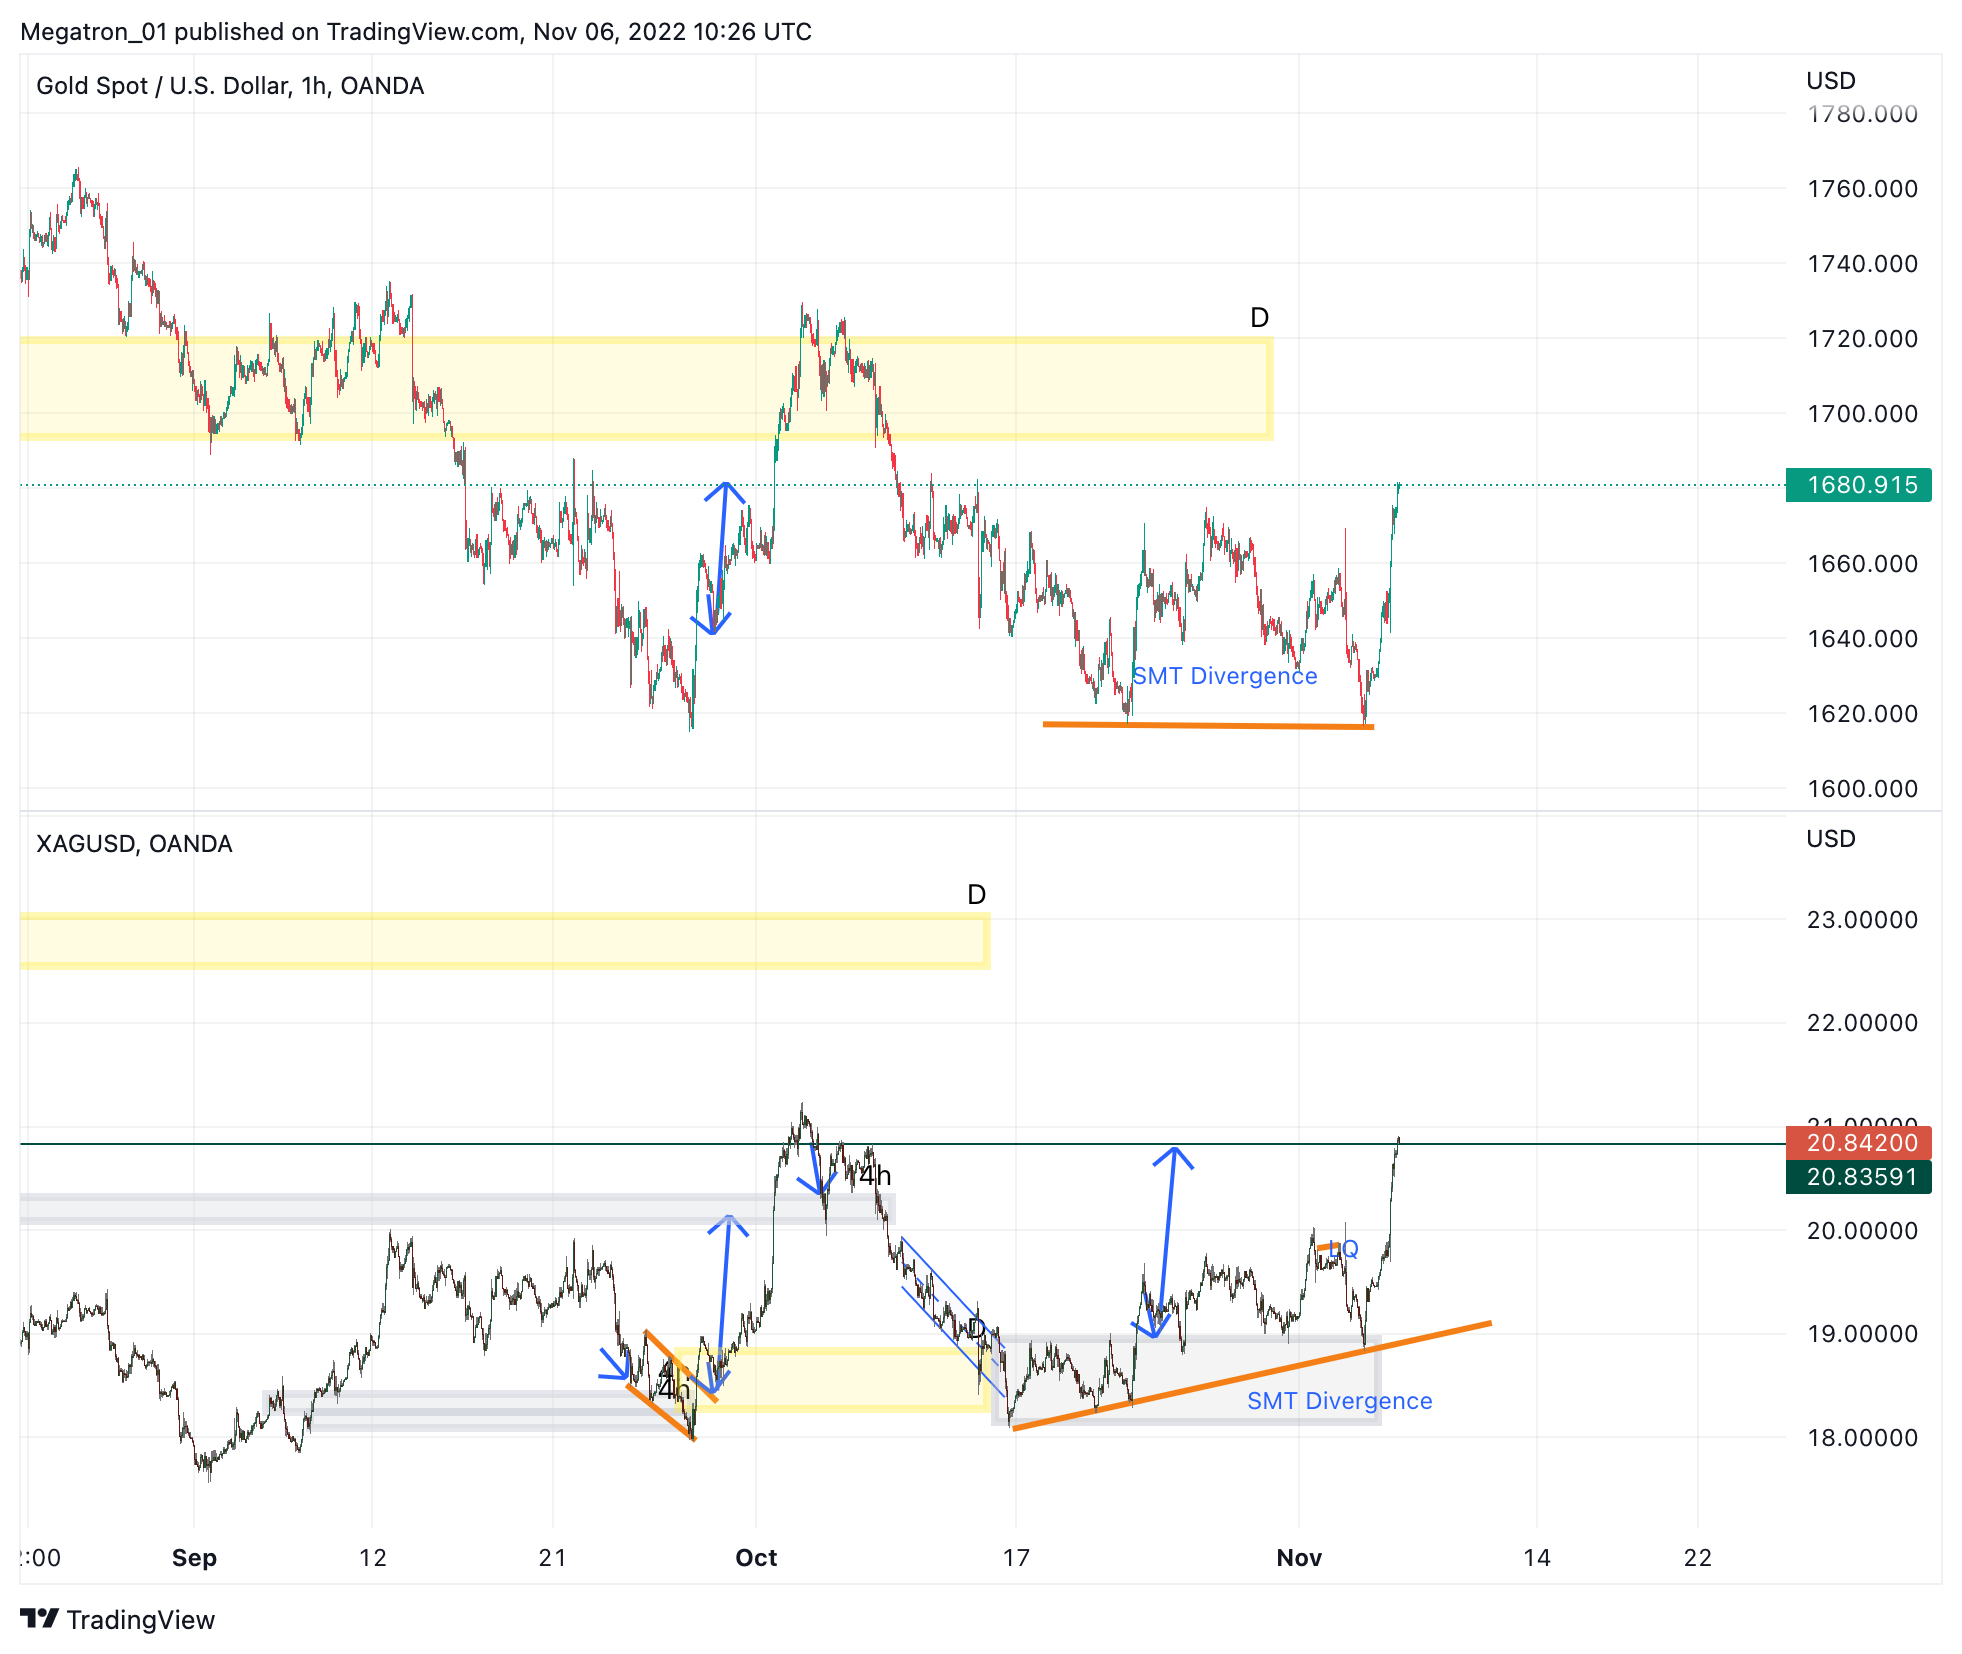Click the 1720.000 price axis label
Screen dimensions: 1962x1654
tap(1862, 339)
